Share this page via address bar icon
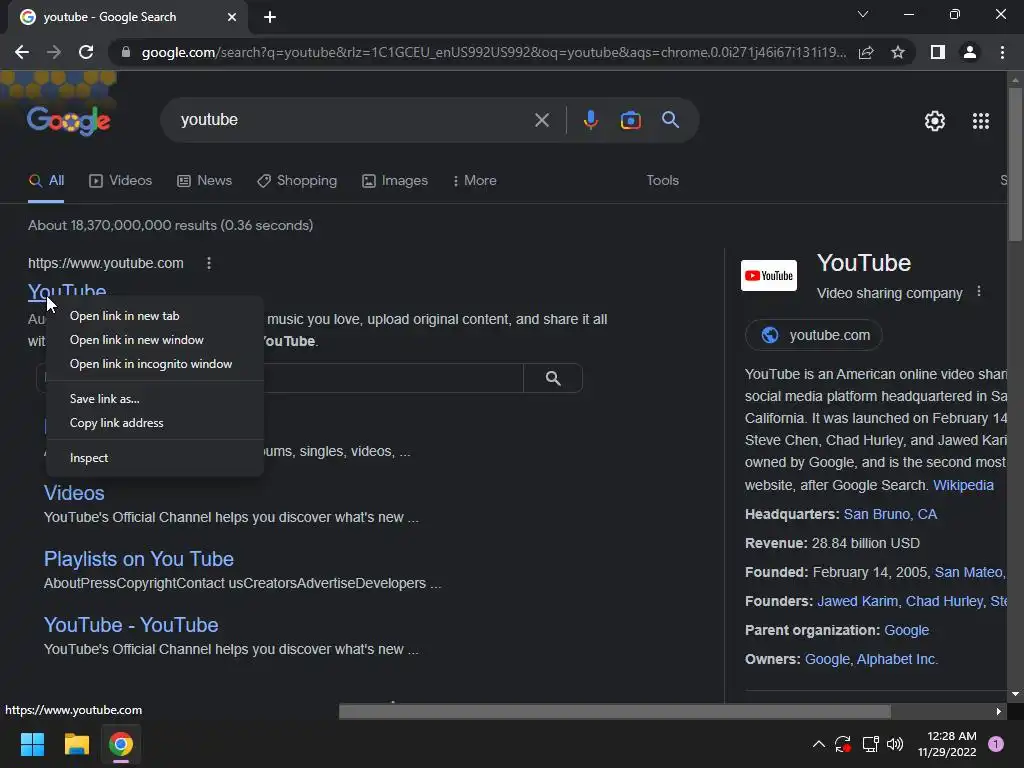The height and width of the screenshot is (768, 1024). 866,52
